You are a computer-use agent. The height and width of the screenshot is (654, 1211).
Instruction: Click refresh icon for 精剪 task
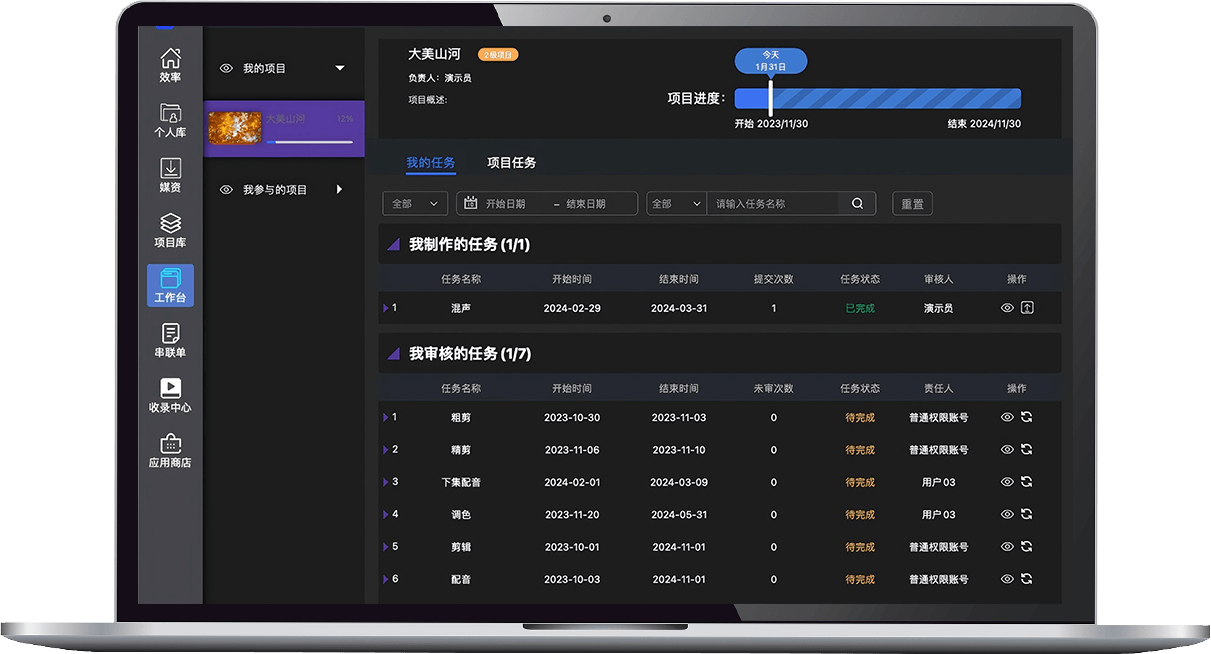coord(1026,450)
